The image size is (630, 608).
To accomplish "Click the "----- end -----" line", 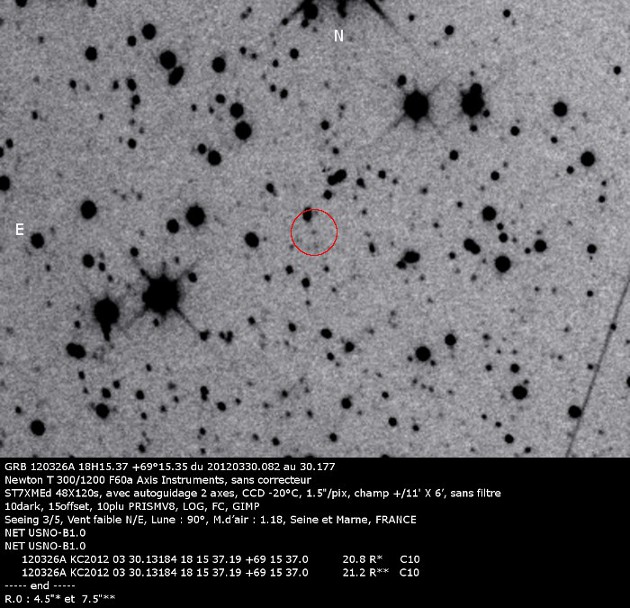I will (x=40, y=585).
